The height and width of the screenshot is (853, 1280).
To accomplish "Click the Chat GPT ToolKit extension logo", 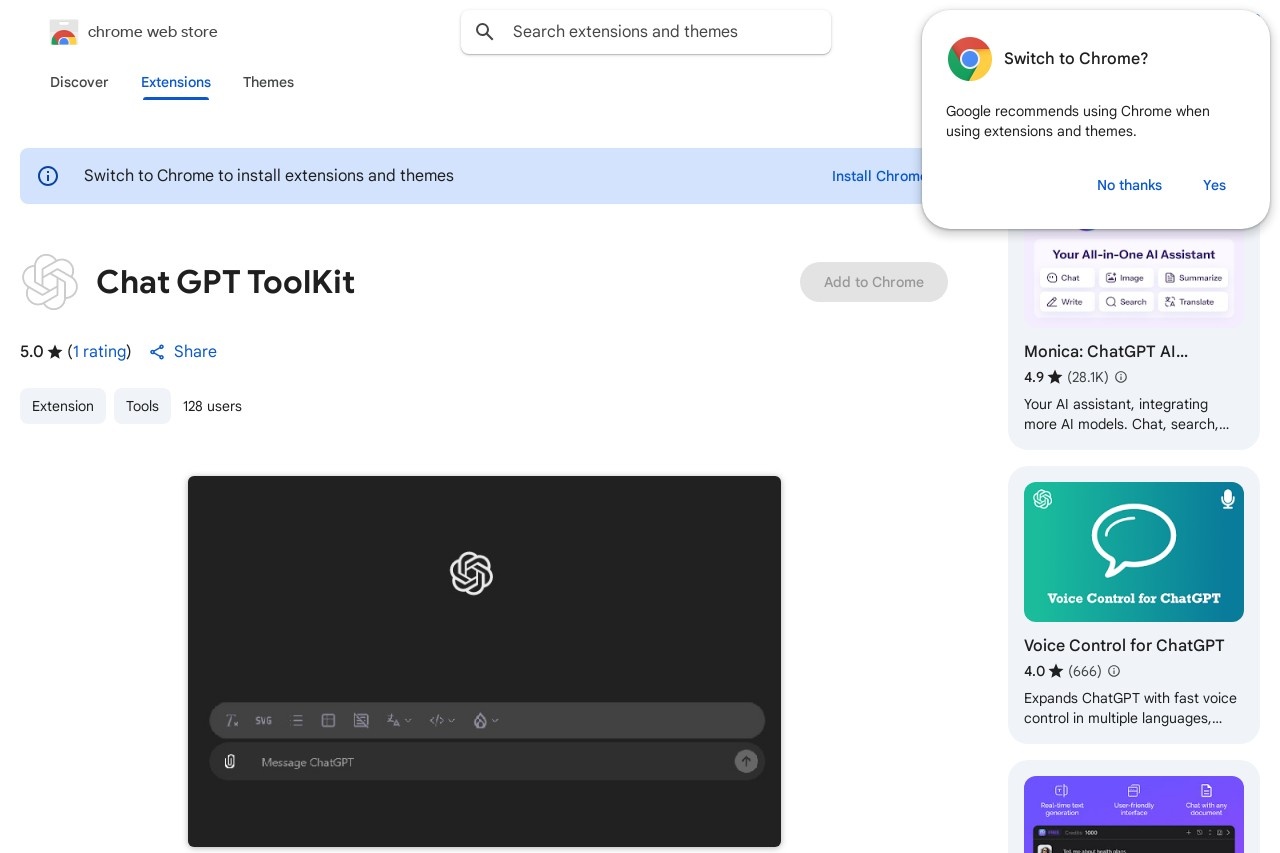I will coord(50,282).
